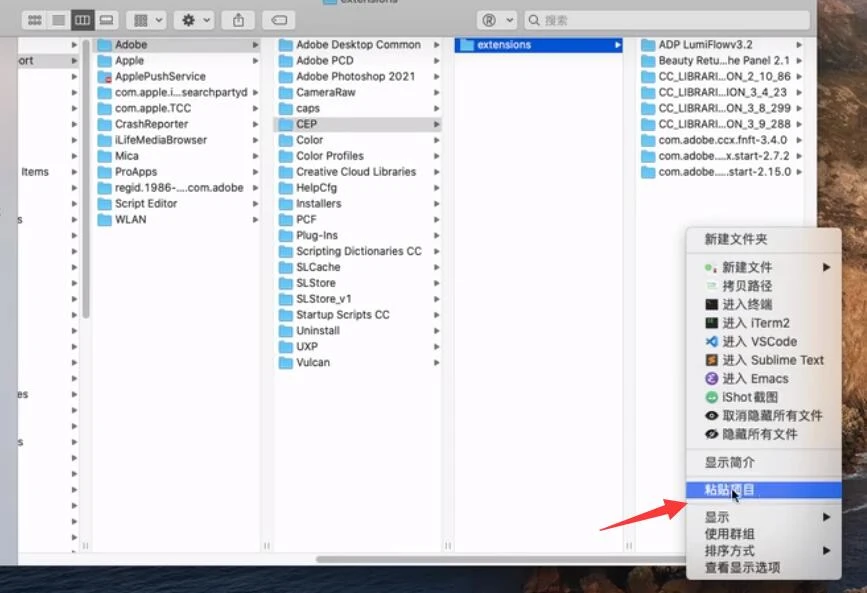867x593 pixels.
Task: Click the Color Profiles folder icon
Action: [286, 157]
